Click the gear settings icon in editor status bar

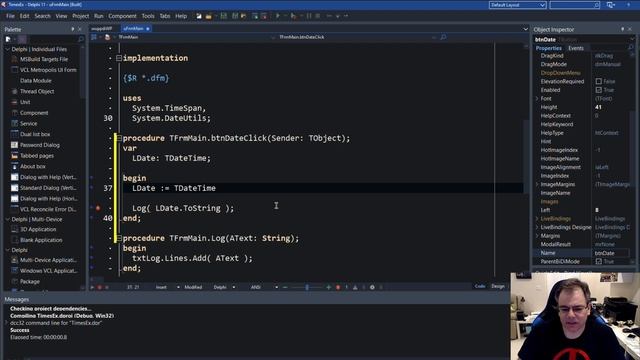(372, 287)
